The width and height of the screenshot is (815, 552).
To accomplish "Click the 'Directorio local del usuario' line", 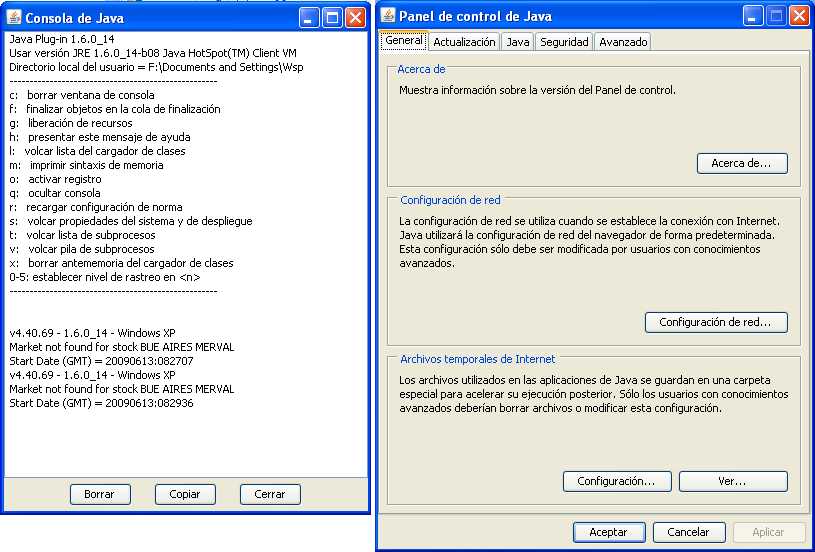I will click(x=156, y=67).
